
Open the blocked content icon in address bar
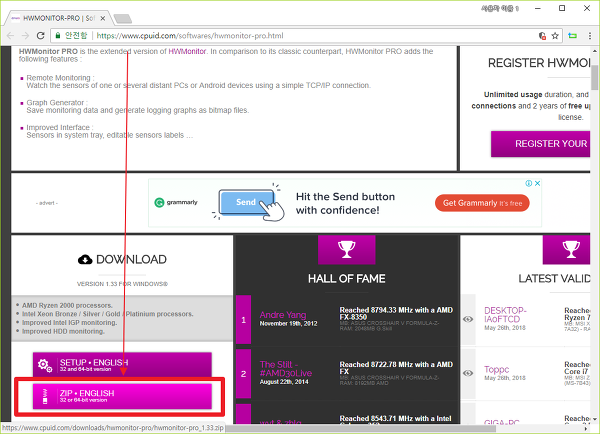click(542, 36)
